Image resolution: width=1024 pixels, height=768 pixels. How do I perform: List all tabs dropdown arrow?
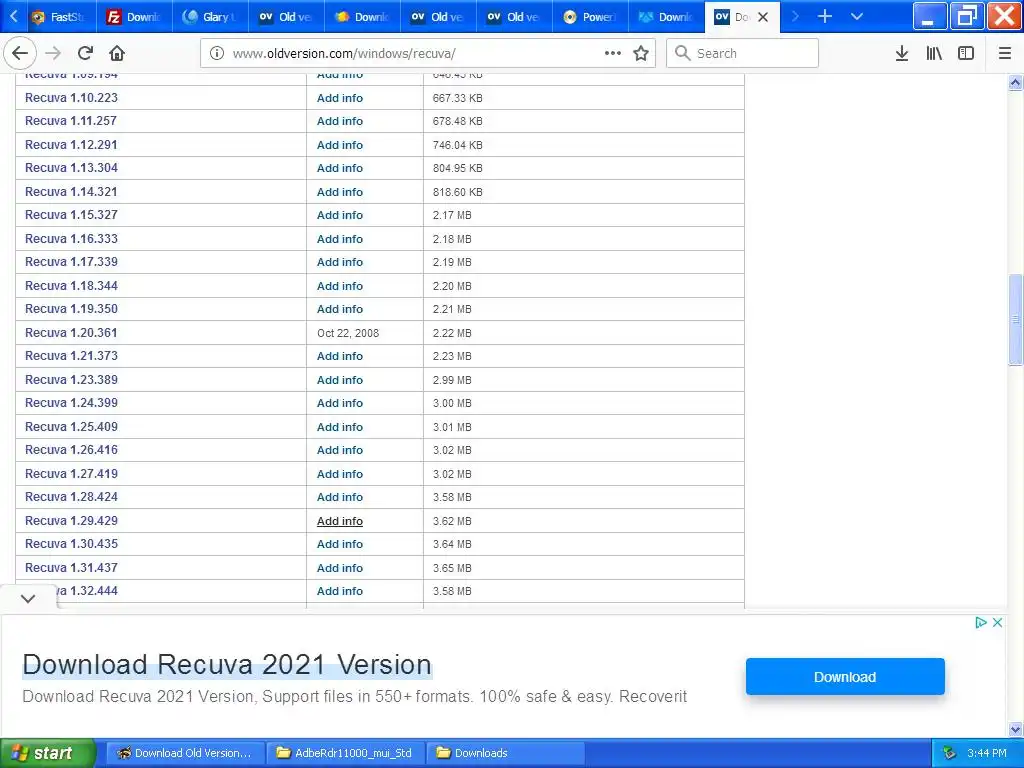(x=857, y=16)
